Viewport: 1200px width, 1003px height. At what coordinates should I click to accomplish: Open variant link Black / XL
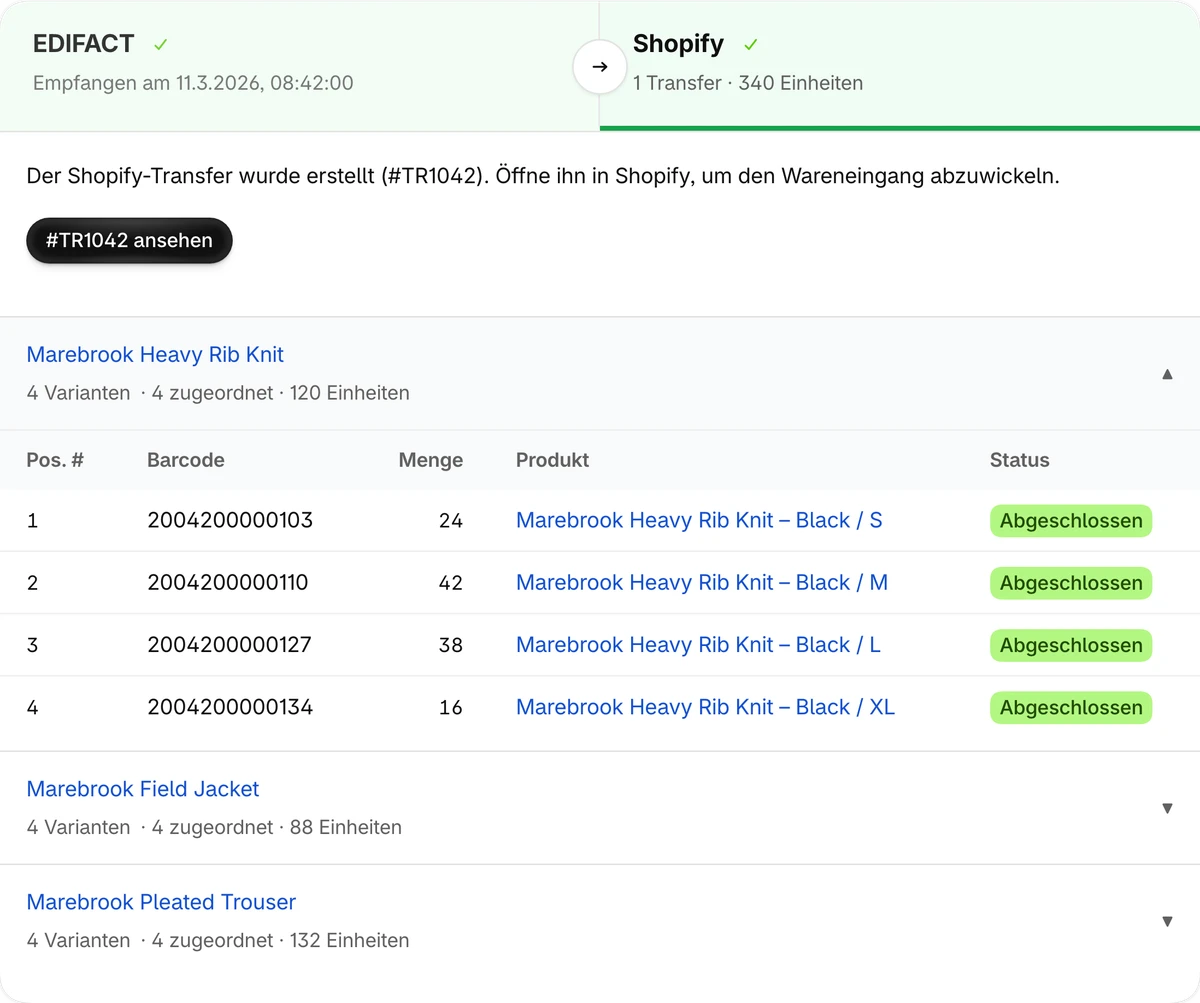705,707
